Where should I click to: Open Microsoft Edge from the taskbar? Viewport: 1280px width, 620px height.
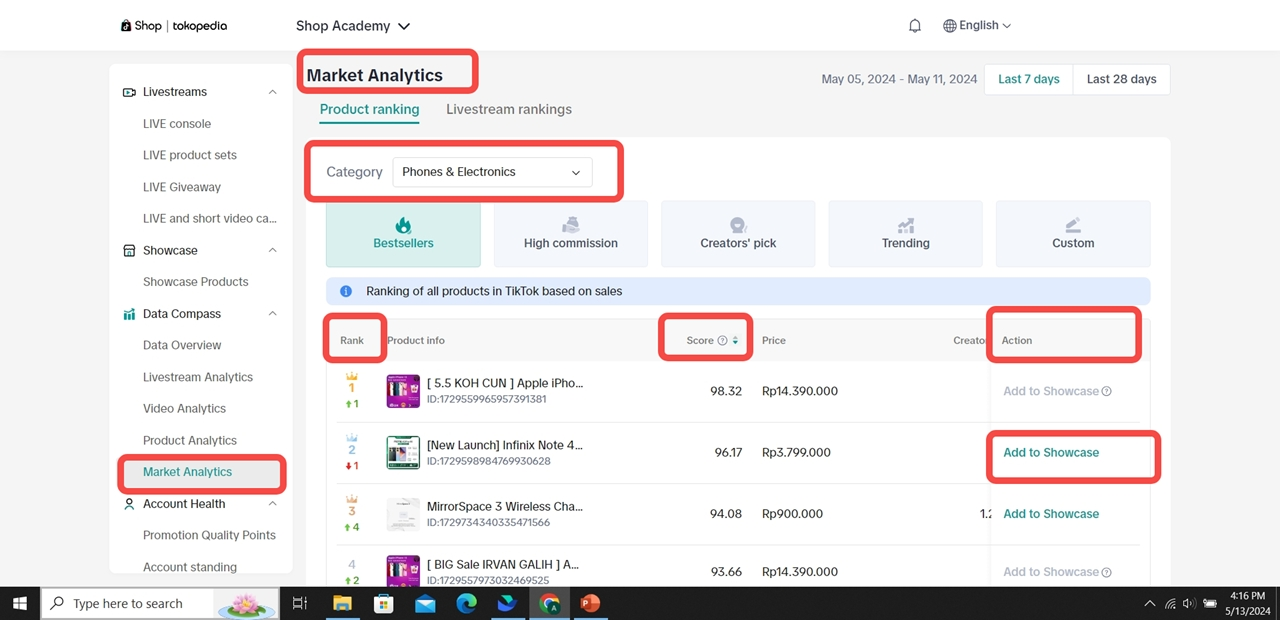[x=466, y=603]
